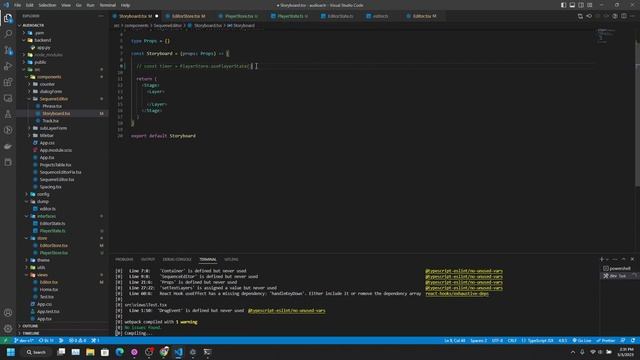Maximize terminal panel with the chevron-up icon

(x=624, y=259)
